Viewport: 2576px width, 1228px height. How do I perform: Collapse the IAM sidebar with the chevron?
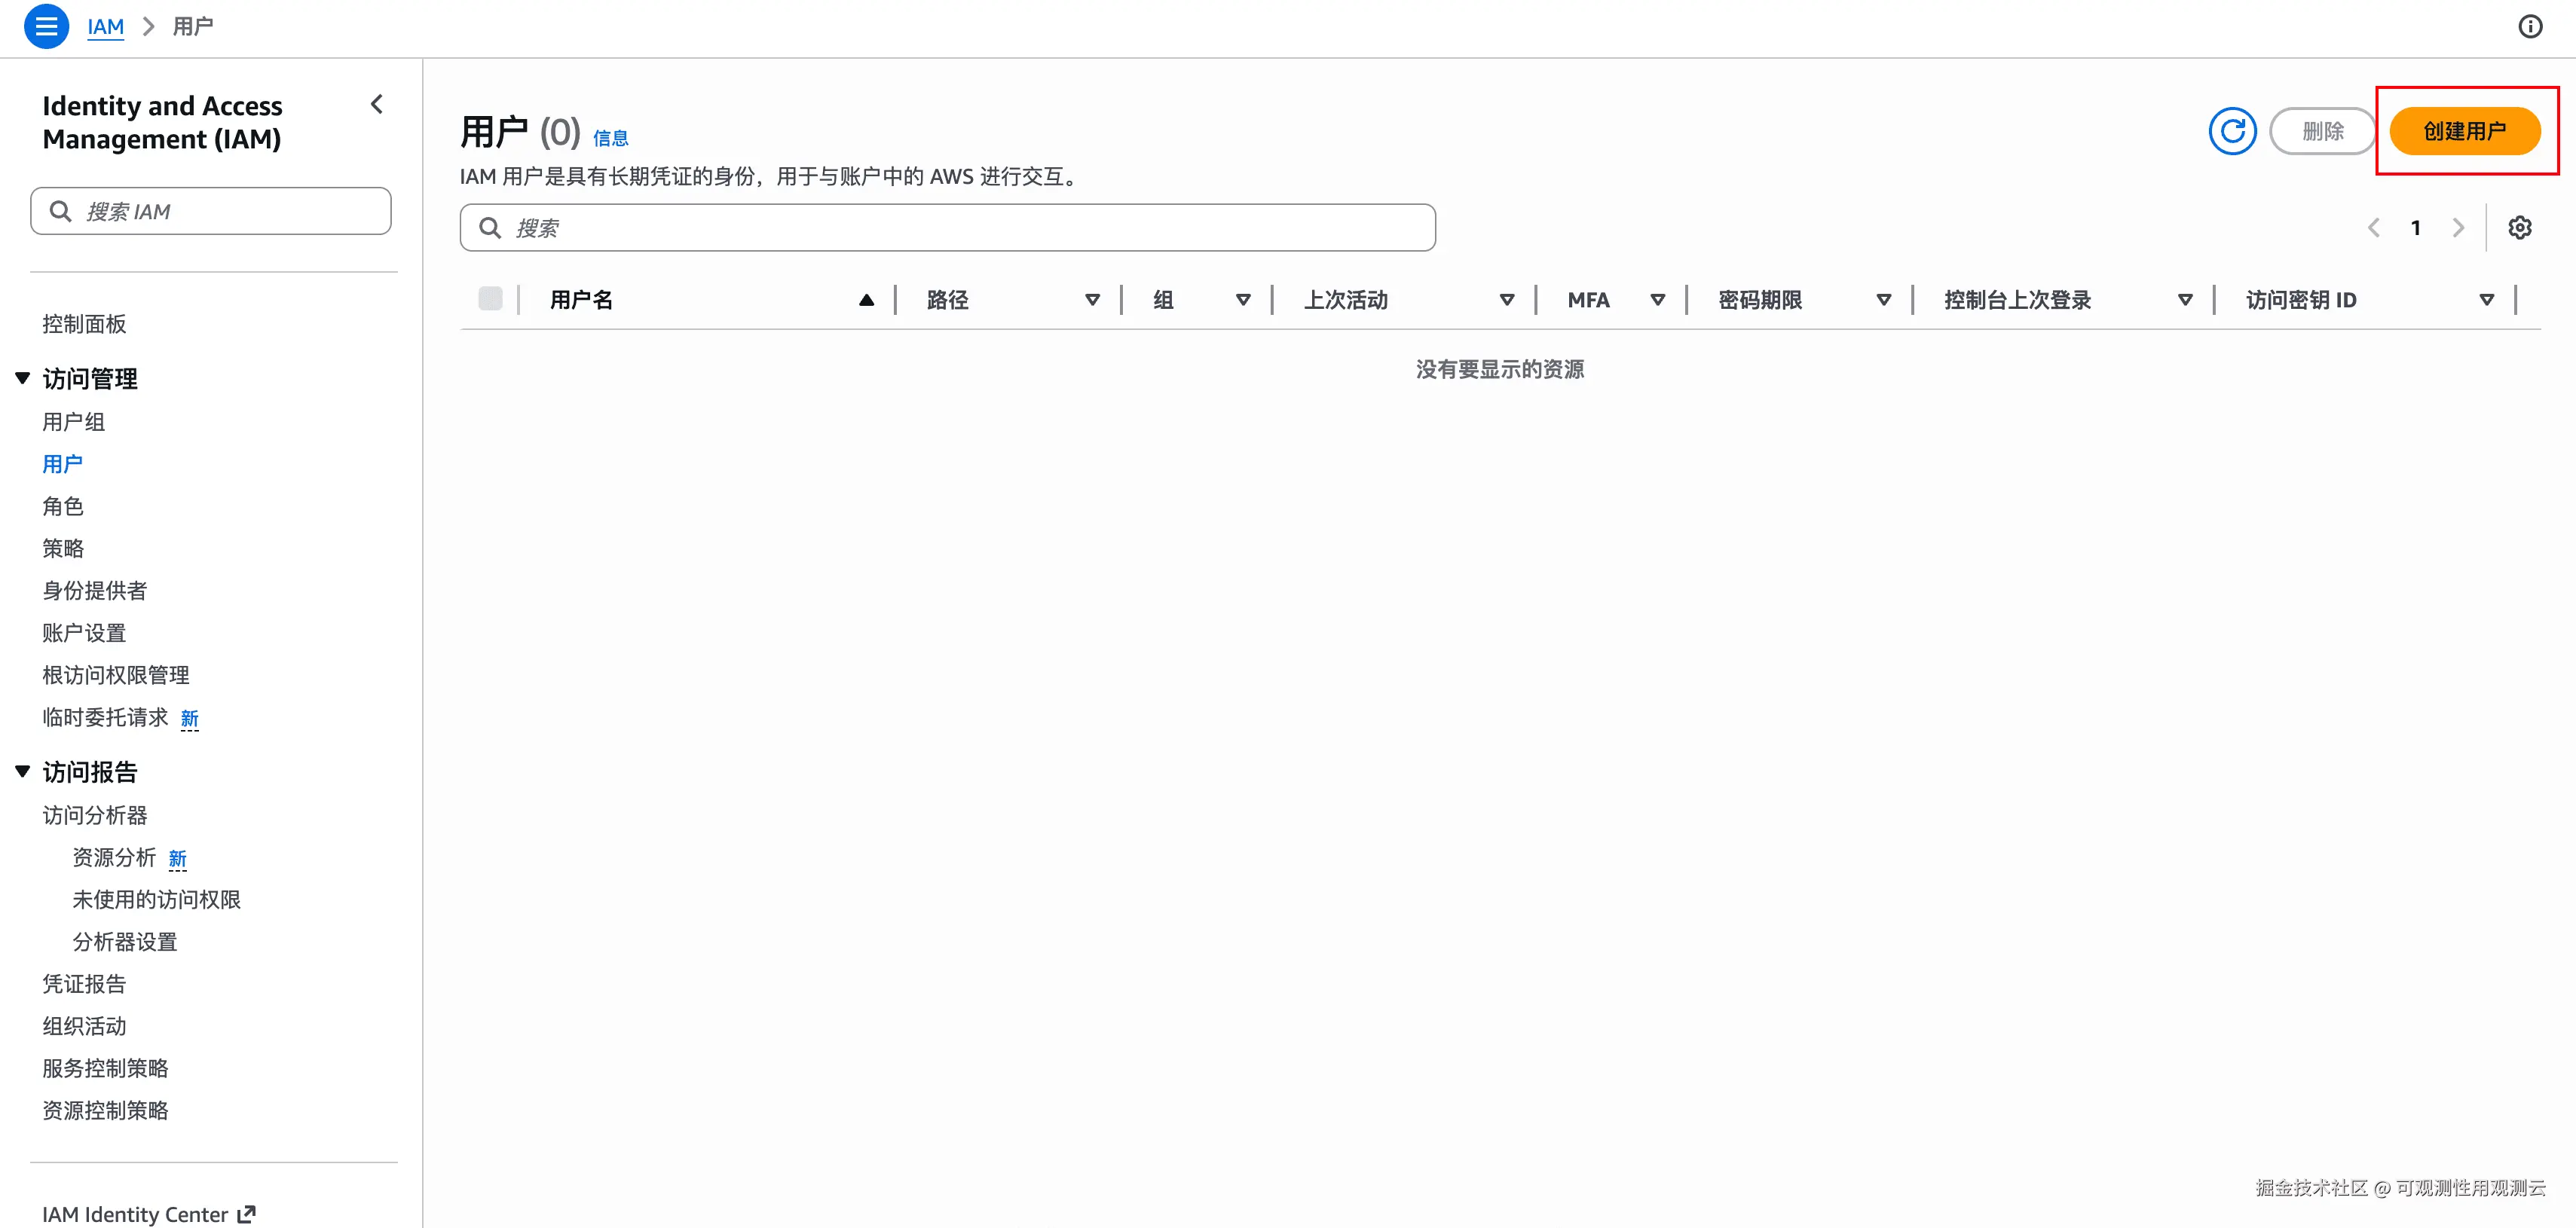point(377,104)
